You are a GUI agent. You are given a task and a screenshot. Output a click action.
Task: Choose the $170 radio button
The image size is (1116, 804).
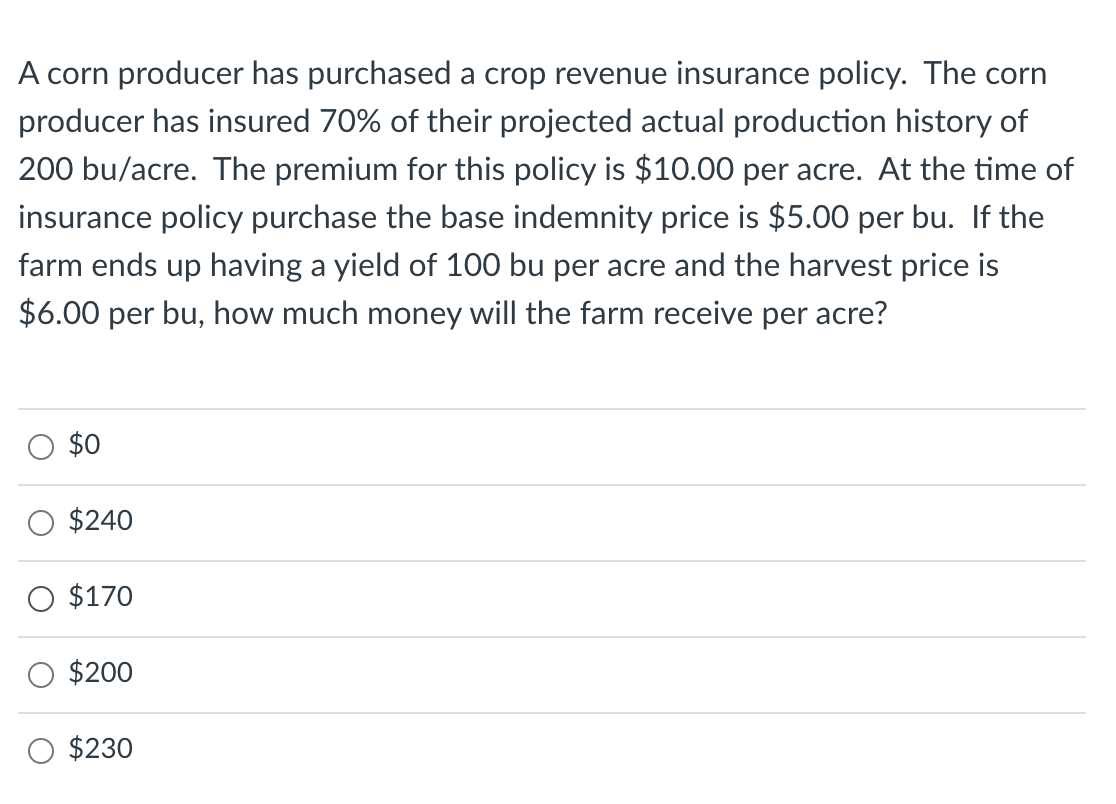tap(43, 598)
